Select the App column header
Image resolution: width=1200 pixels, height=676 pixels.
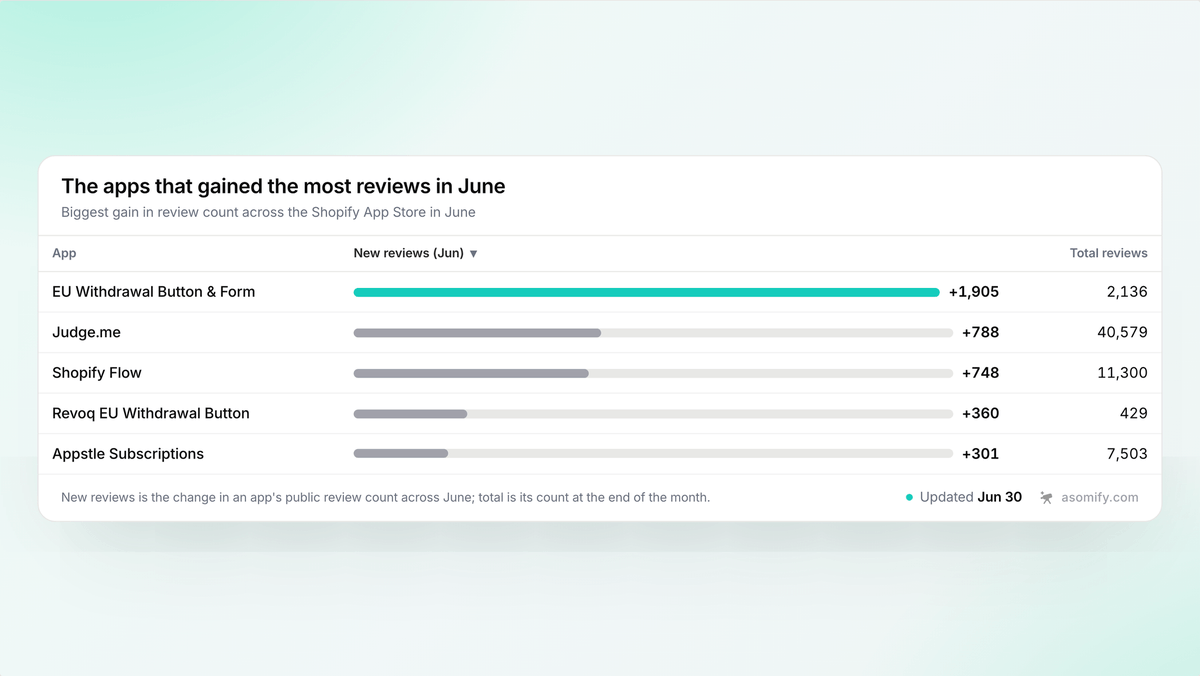pyautogui.click(x=64, y=253)
